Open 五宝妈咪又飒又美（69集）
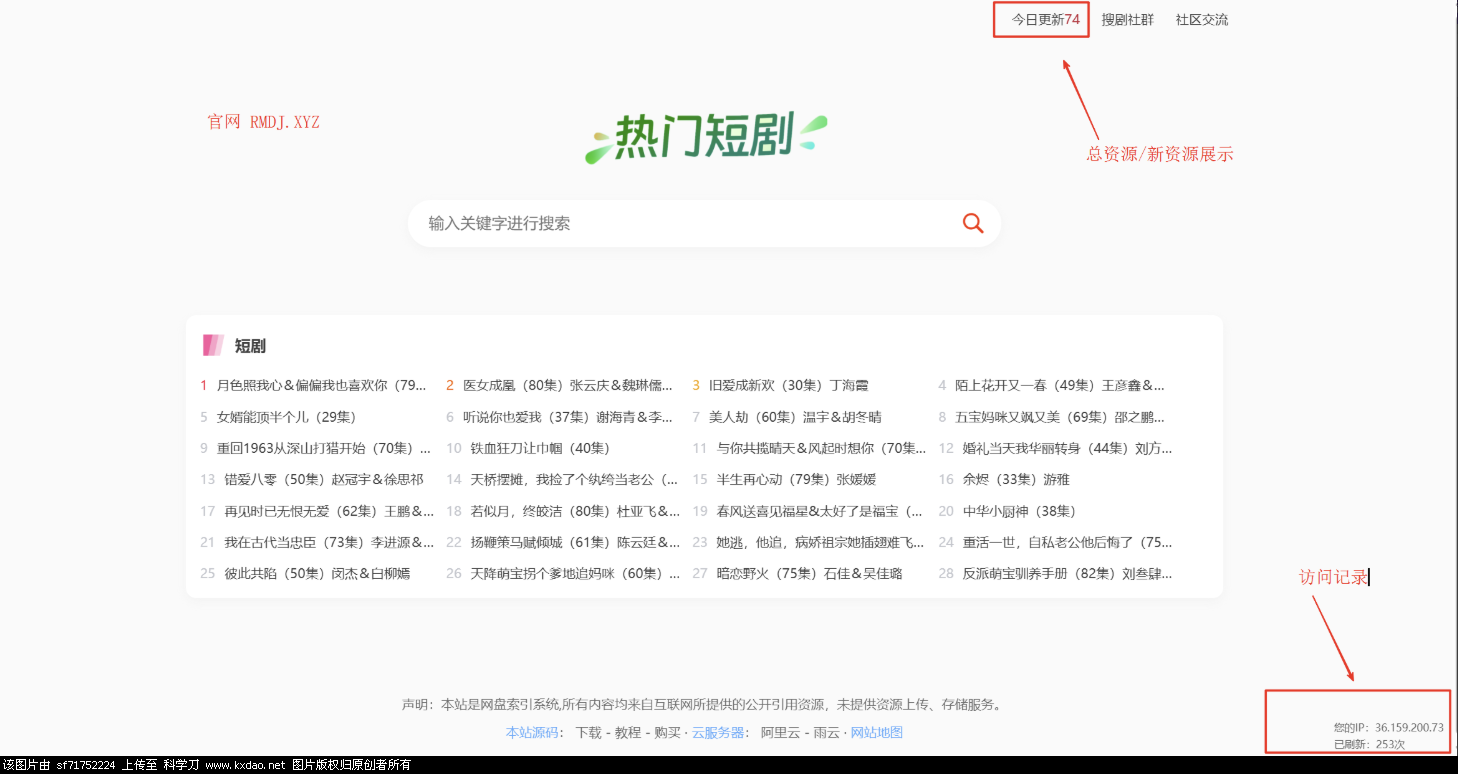Viewport: 1458px width, 774px height. point(1060,417)
